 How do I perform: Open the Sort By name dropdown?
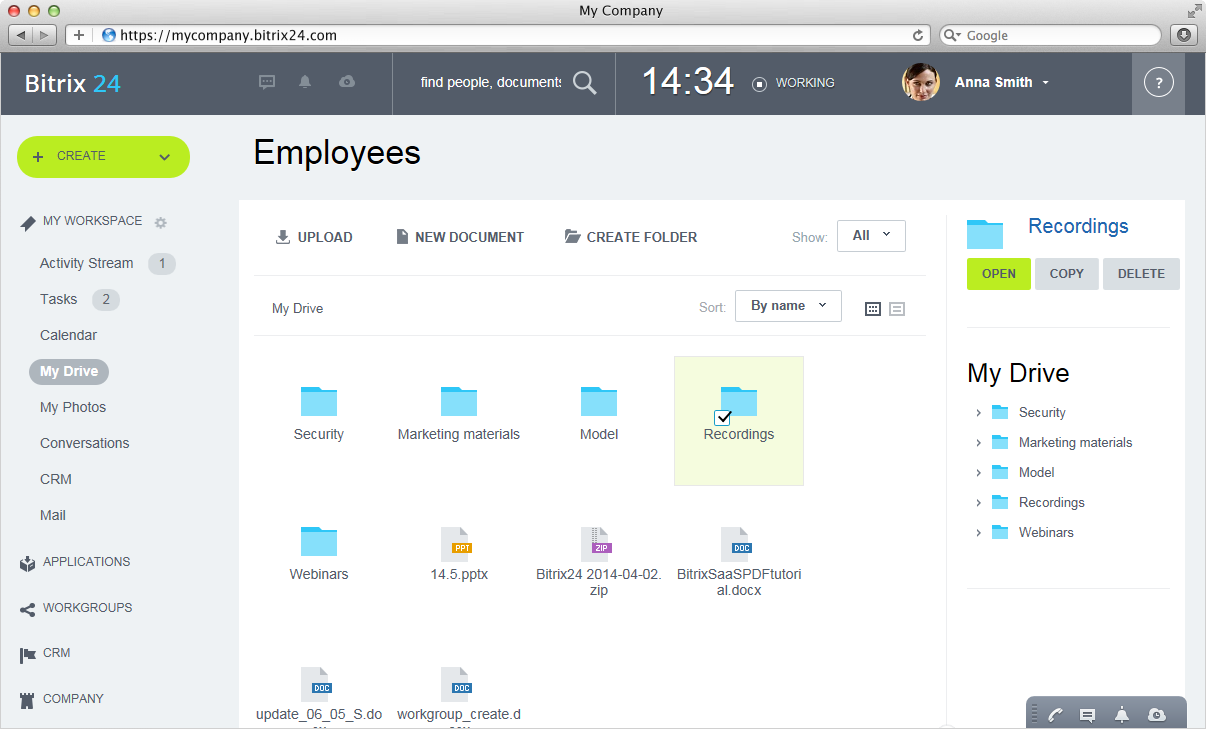(788, 306)
